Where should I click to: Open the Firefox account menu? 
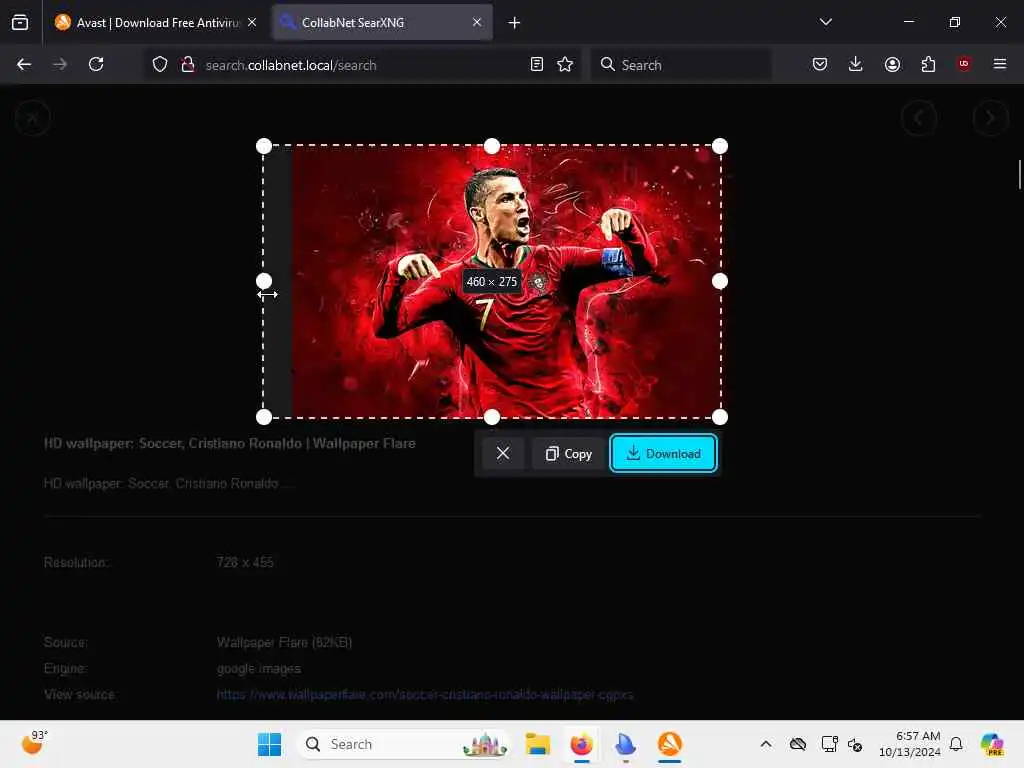pos(892,65)
